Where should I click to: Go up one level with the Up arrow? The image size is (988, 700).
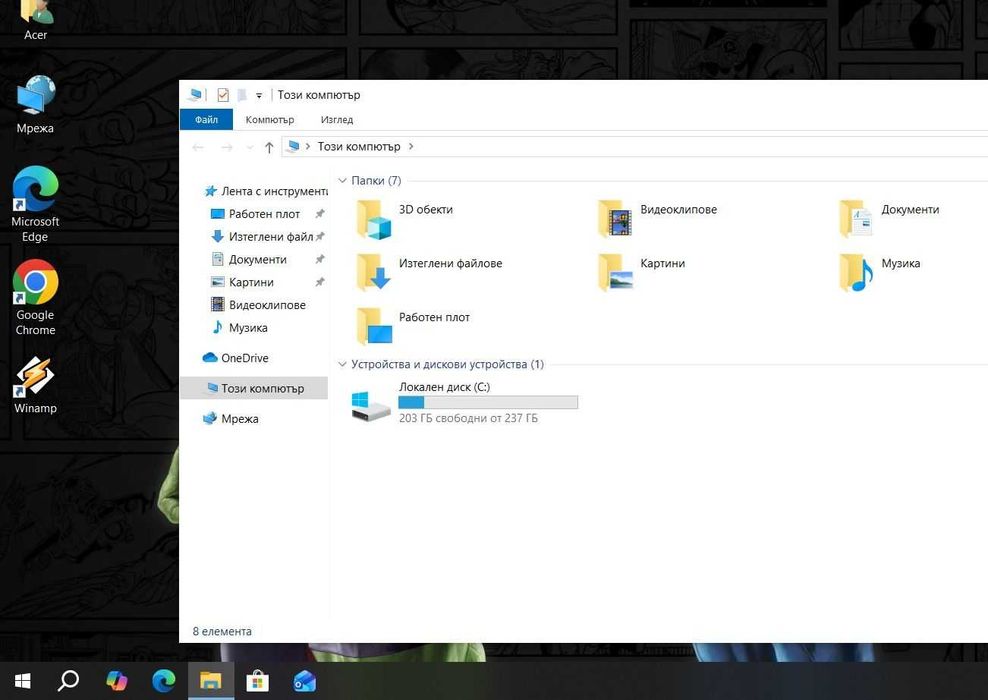click(269, 147)
